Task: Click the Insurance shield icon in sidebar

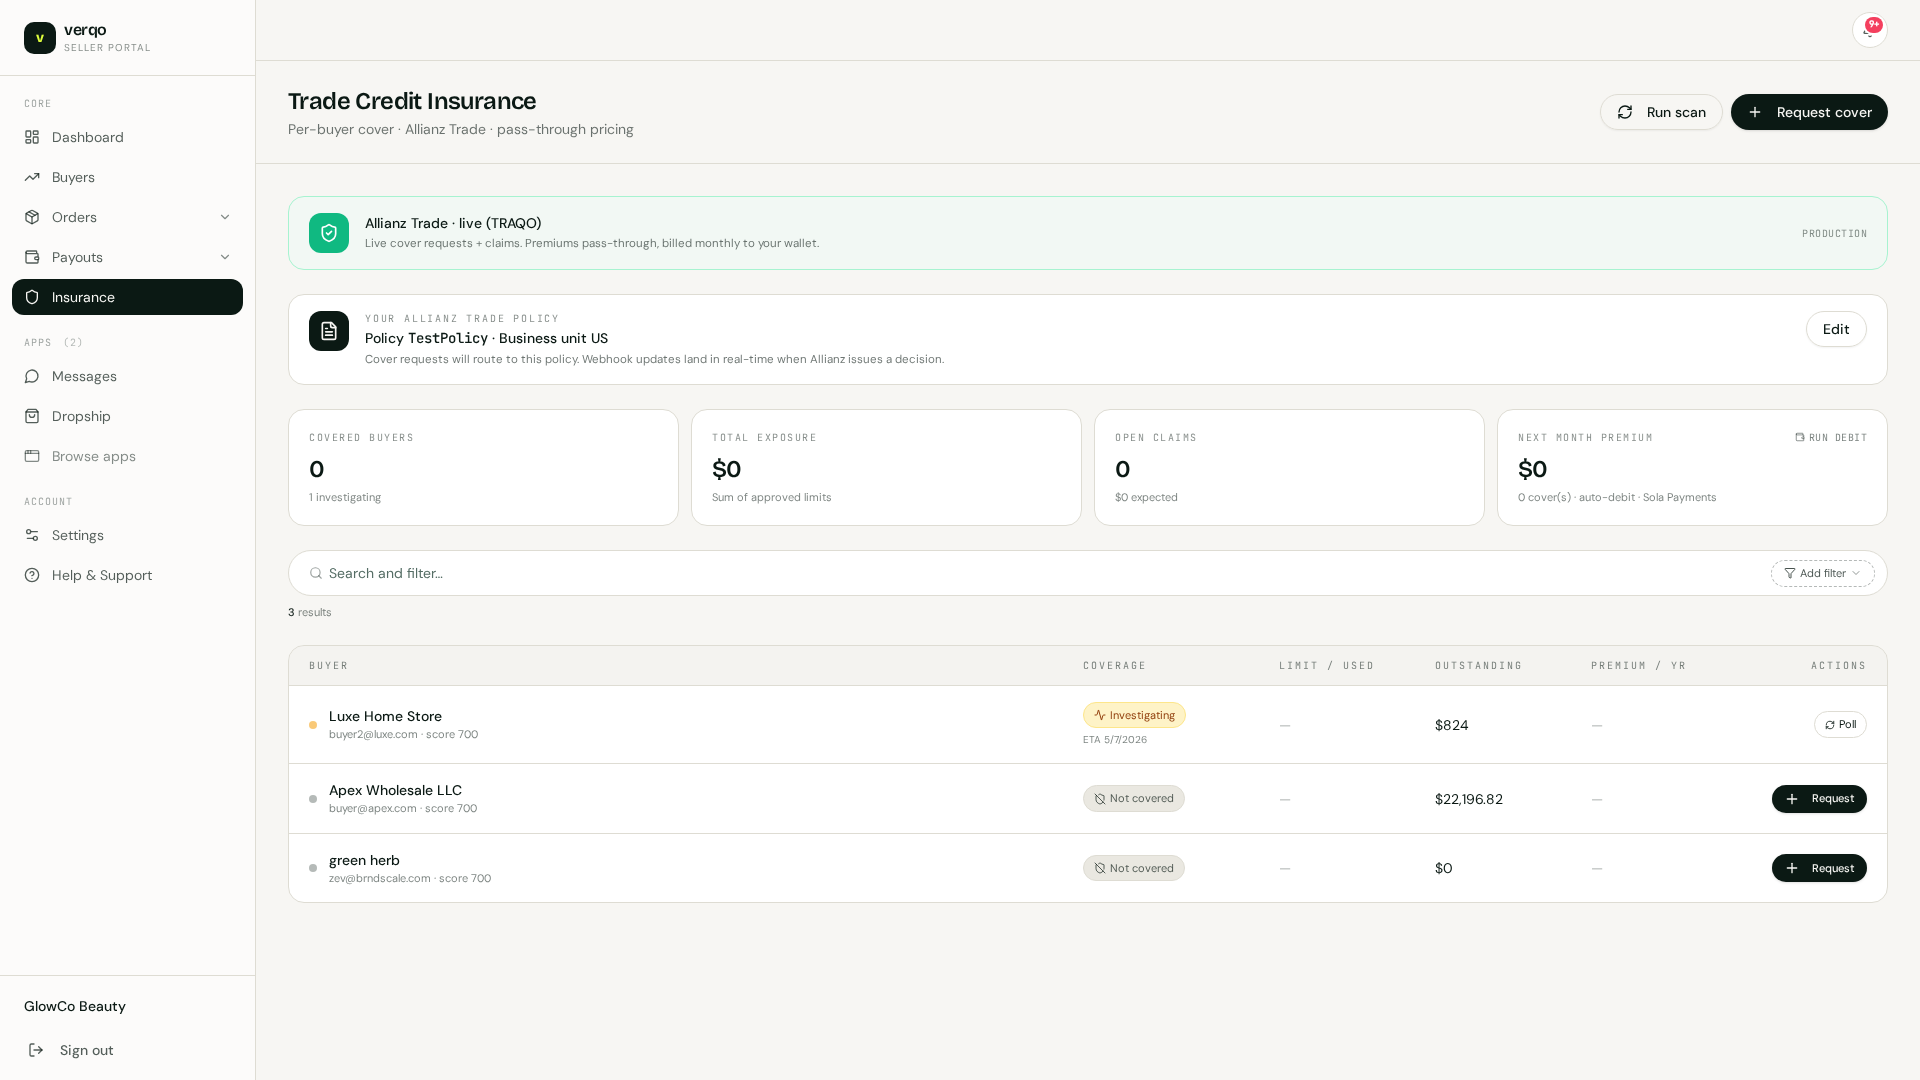Action: tap(32, 297)
